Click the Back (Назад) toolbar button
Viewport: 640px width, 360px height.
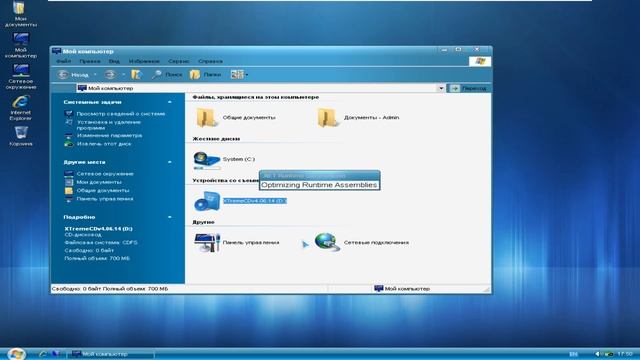[73, 75]
